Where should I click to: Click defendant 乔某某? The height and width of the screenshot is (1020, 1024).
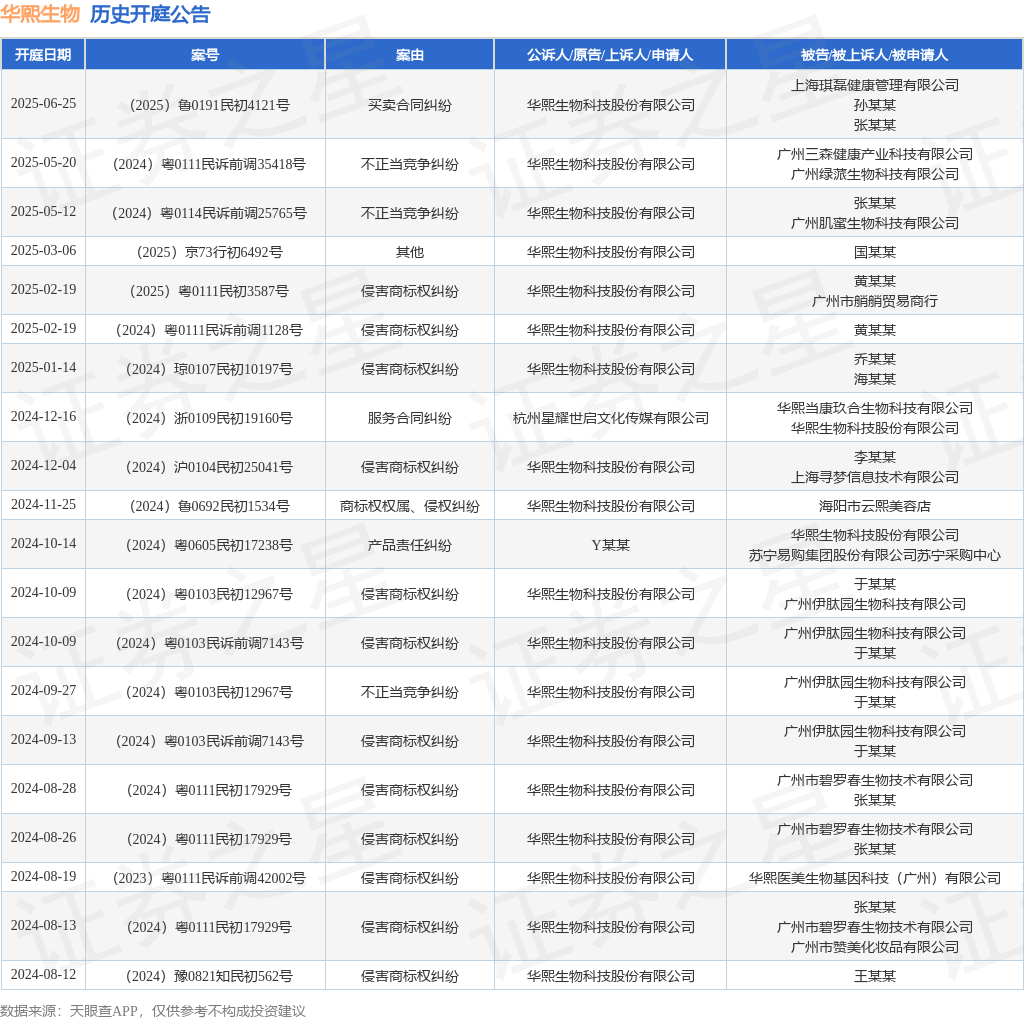coord(874,359)
